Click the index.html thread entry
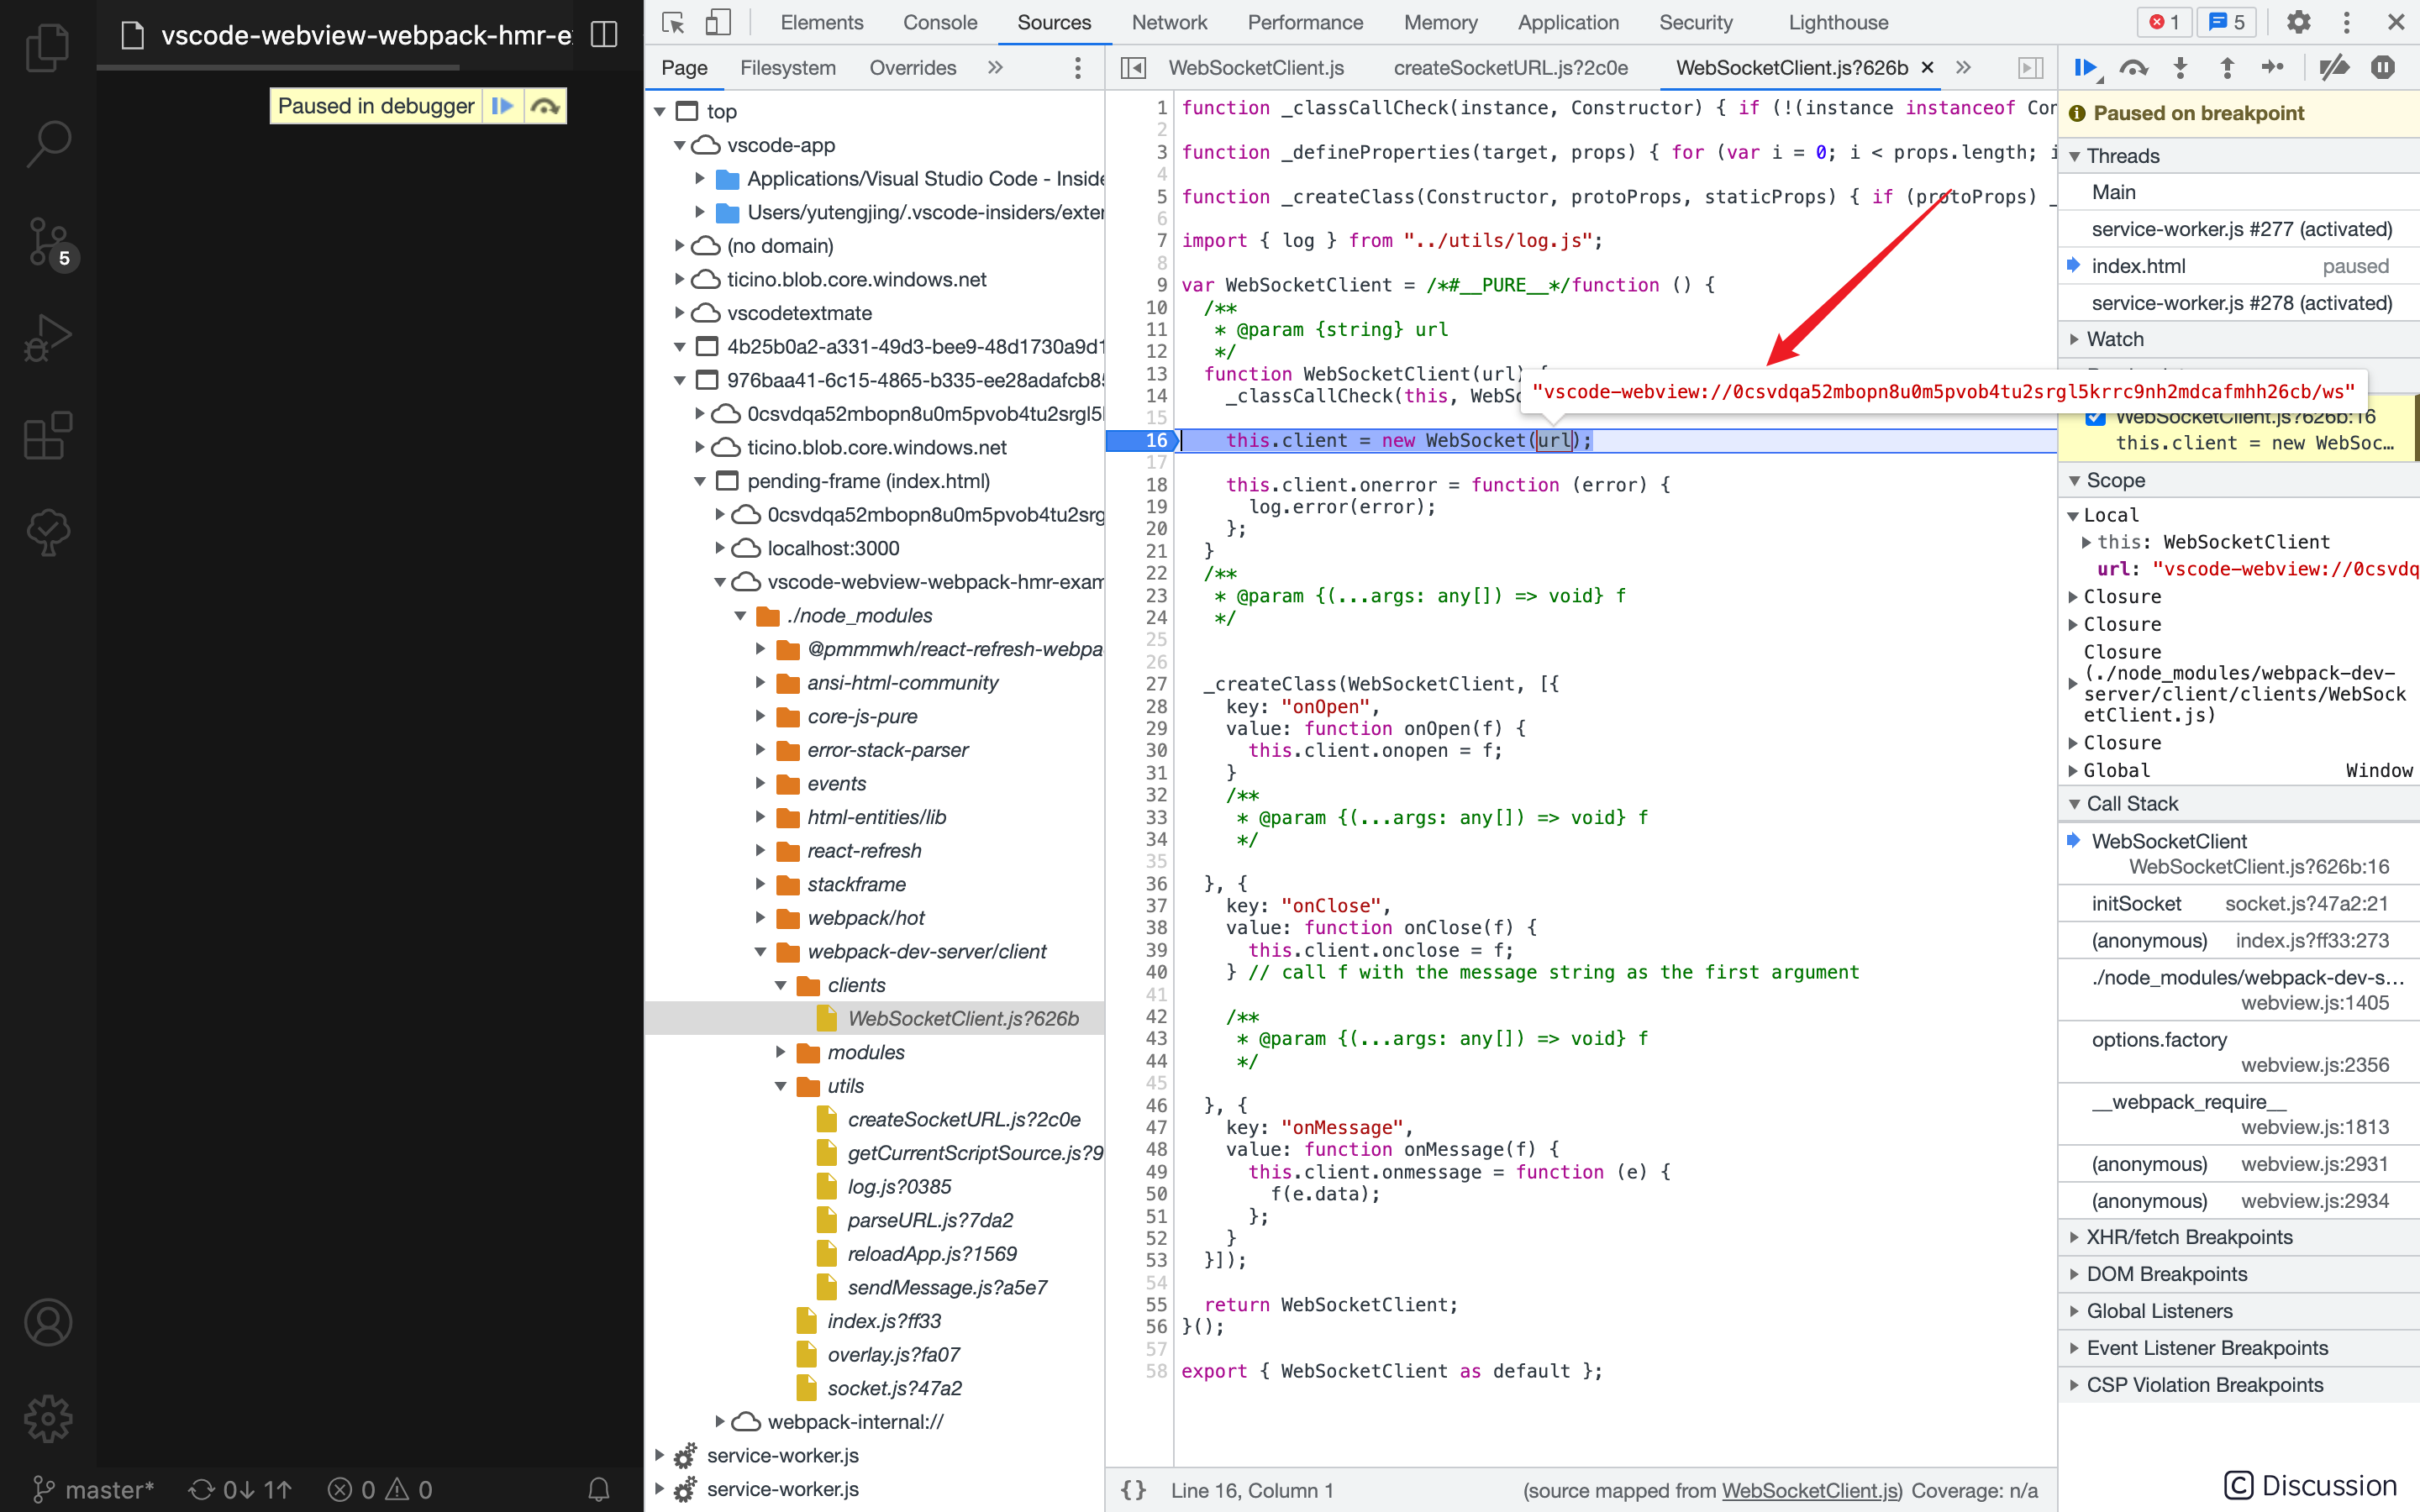This screenshot has height=1512, width=2420. point(2138,265)
